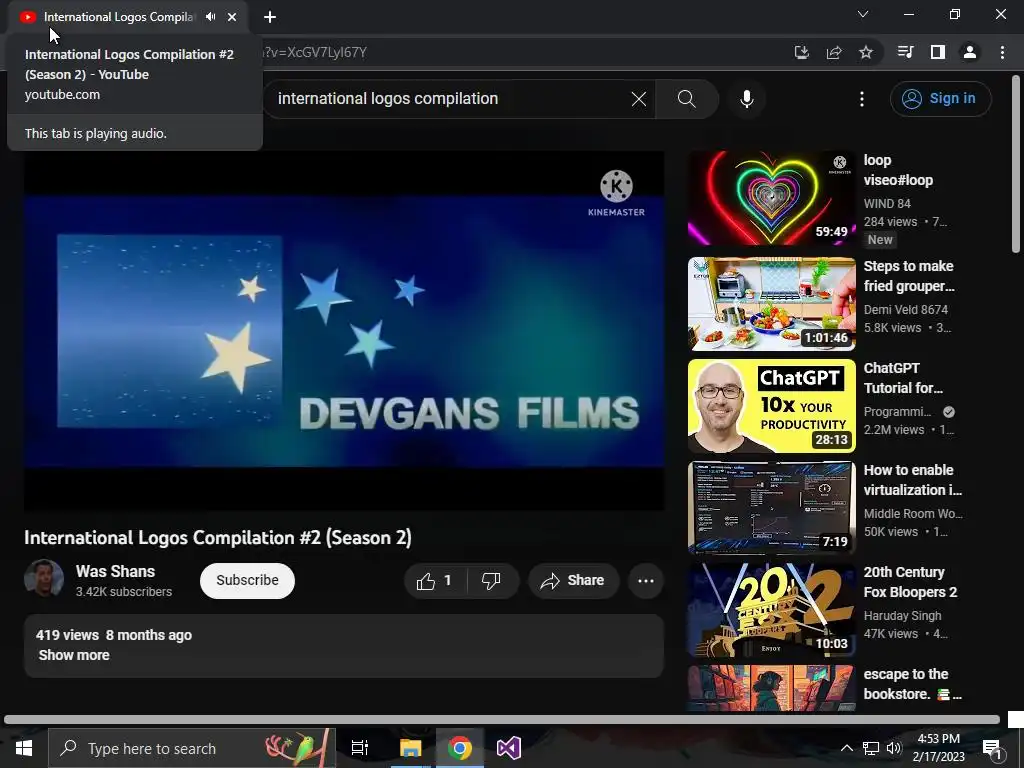
Task: Click channel name Haruday Singh
Action: point(902,616)
